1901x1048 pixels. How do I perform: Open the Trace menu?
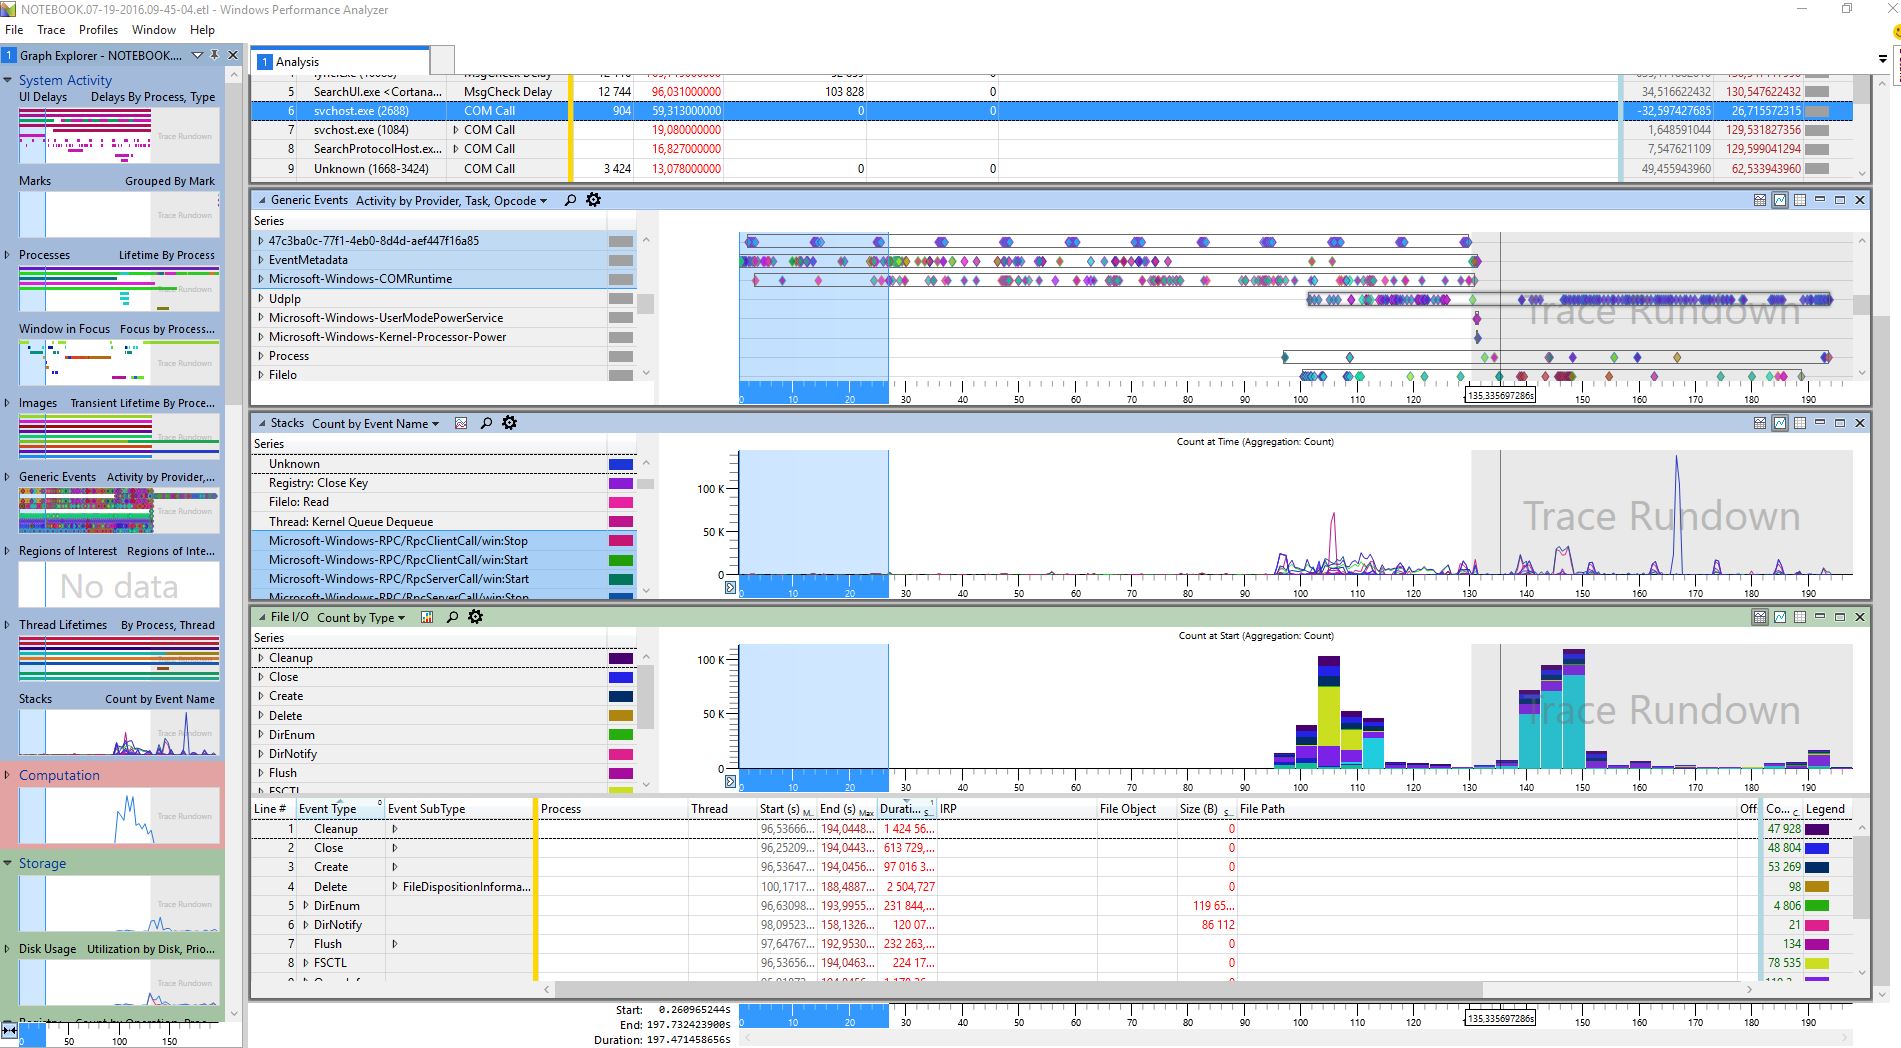pyautogui.click(x=51, y=30)
